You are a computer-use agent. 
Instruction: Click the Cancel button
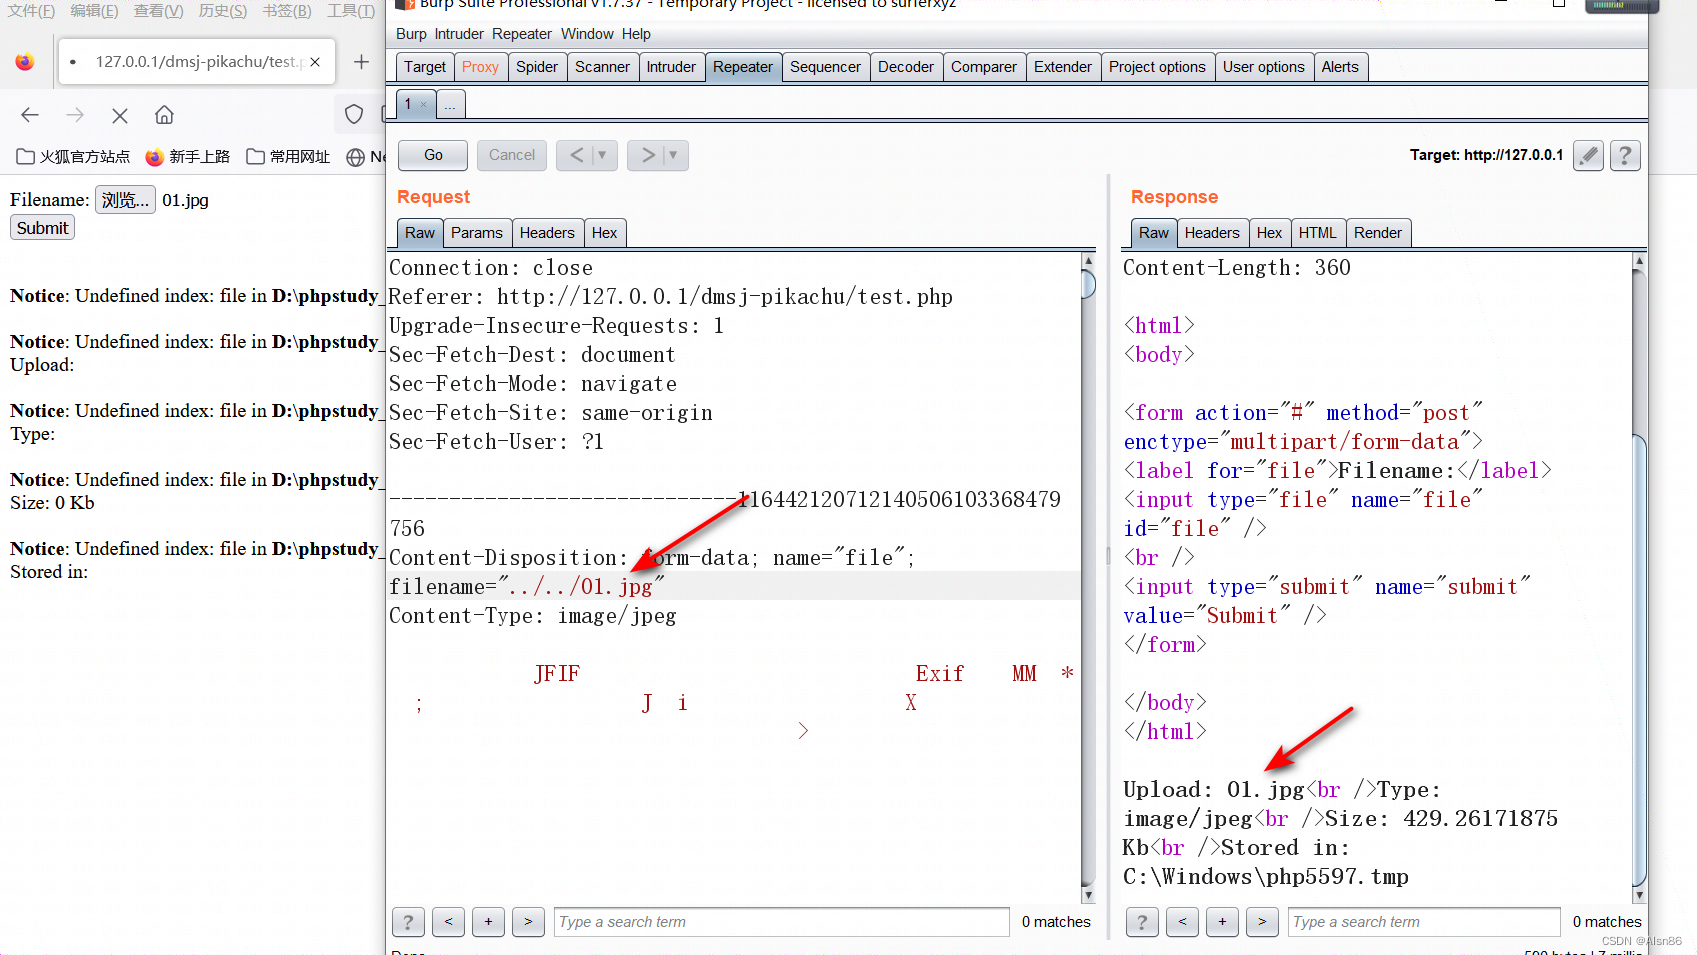coord(512,155)
